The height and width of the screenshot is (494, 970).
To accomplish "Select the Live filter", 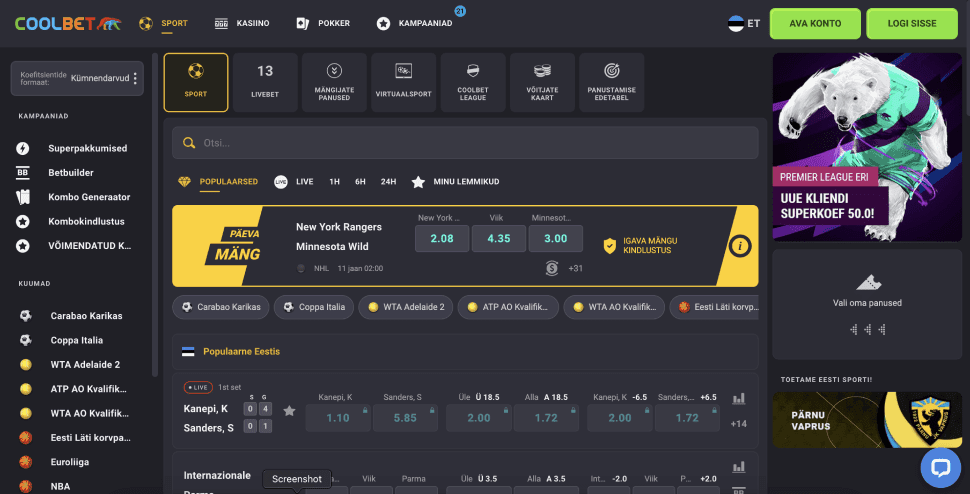I will [294, 182].
